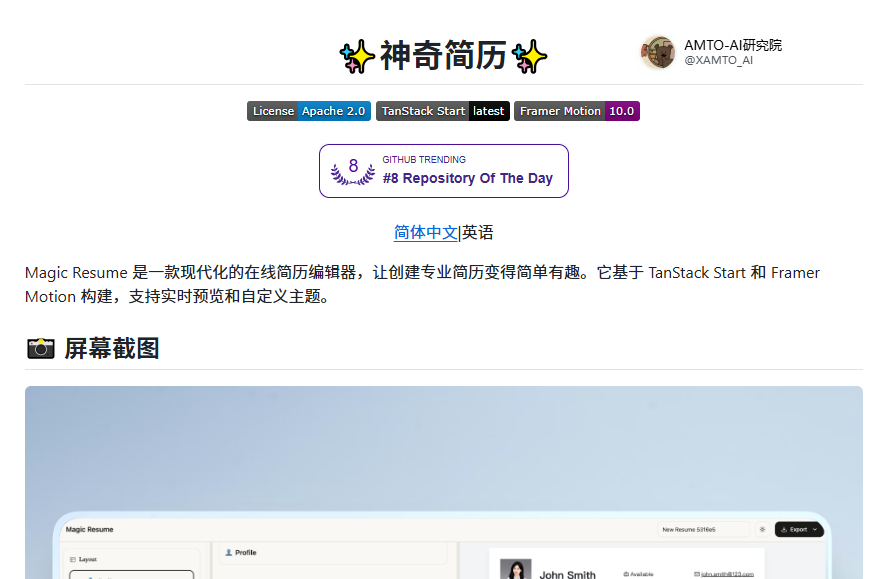
Task: Open the GitHub Trending #8 Repository badge
Action: click(x=444, y=171)
